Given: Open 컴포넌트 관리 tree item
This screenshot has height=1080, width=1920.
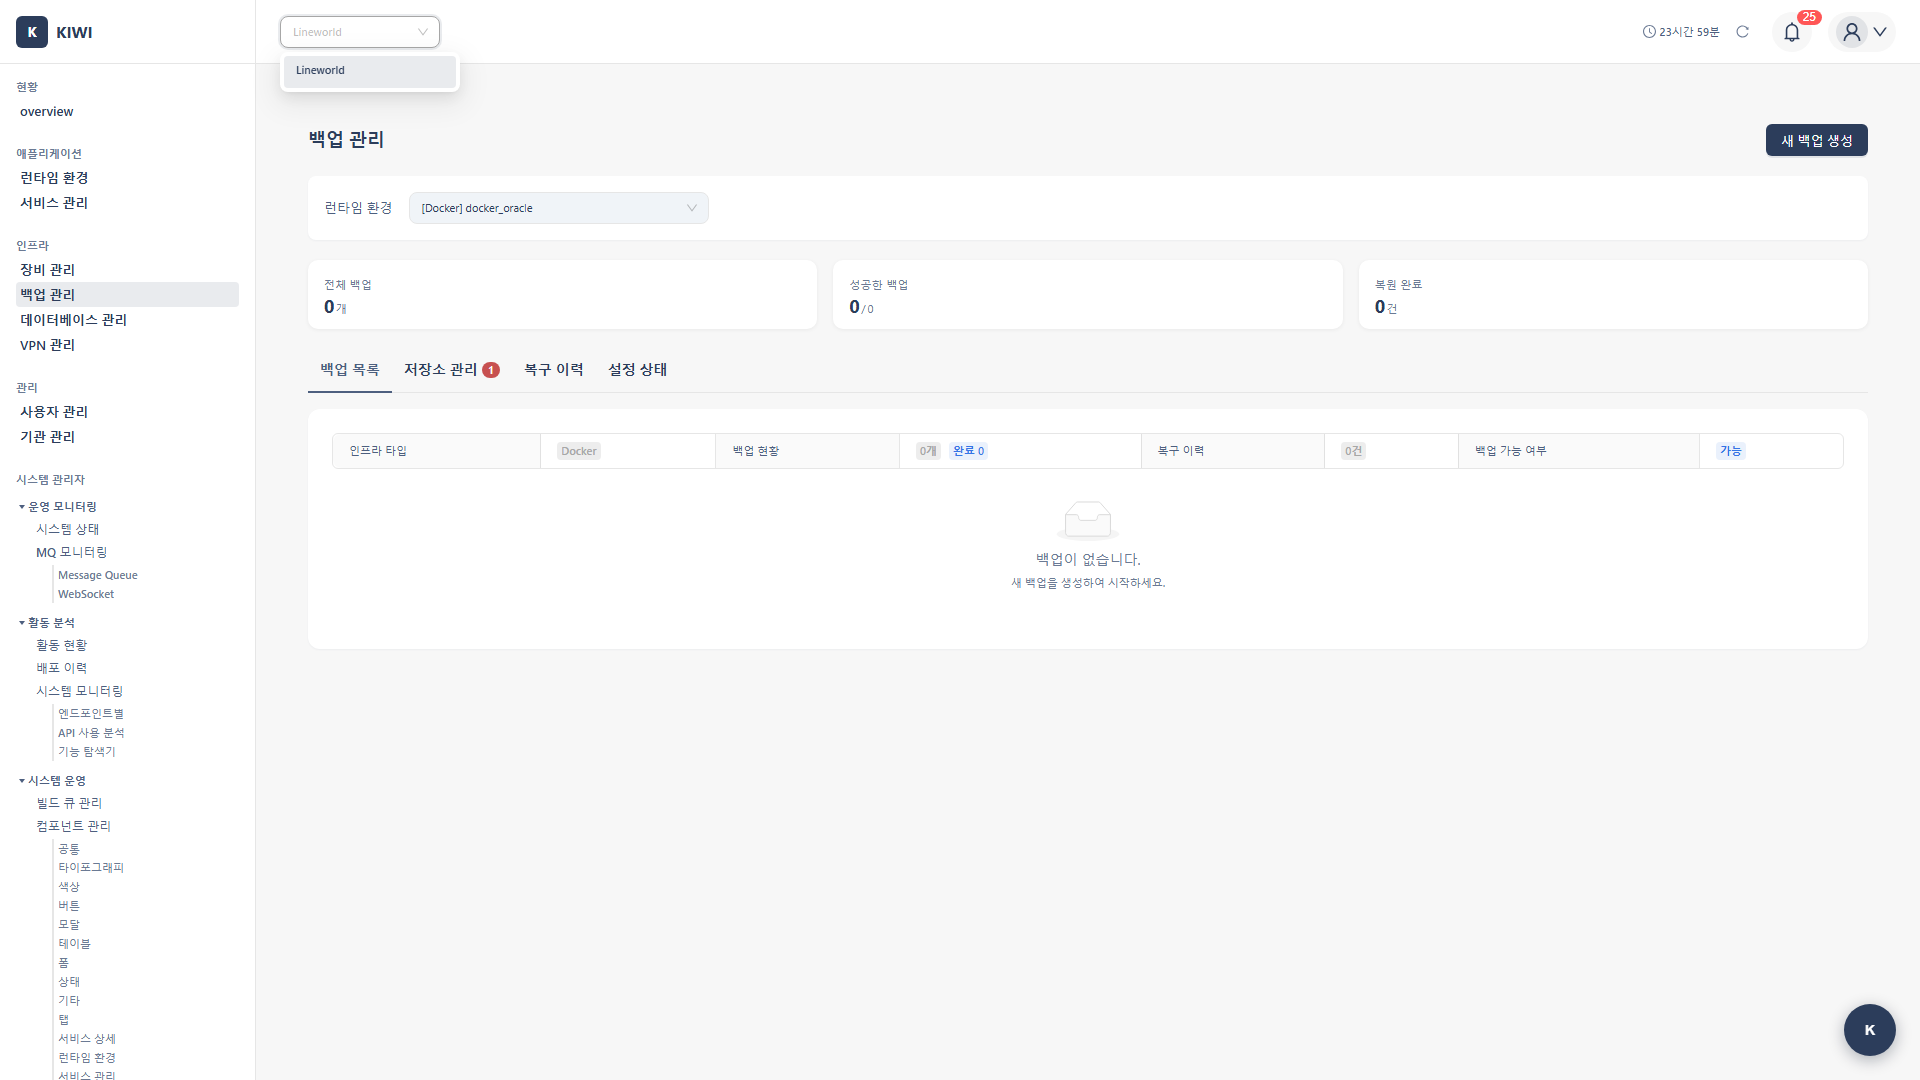Looking at the screenshot, I should 74,826.
